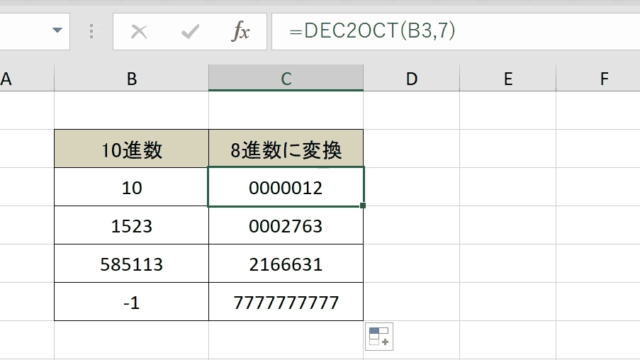Select column F header
The width and height of the screenshot is (640, 360).
pyautogui.click(x=598, y=78)
